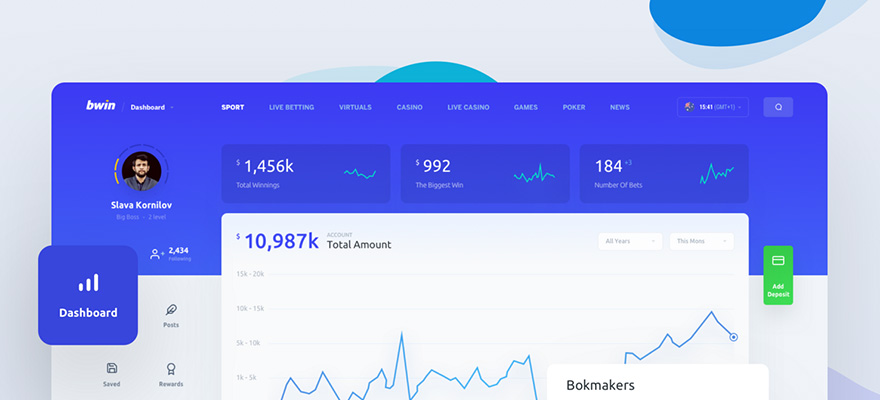
Task: Open the Posts feather icon
Action: 171,310
